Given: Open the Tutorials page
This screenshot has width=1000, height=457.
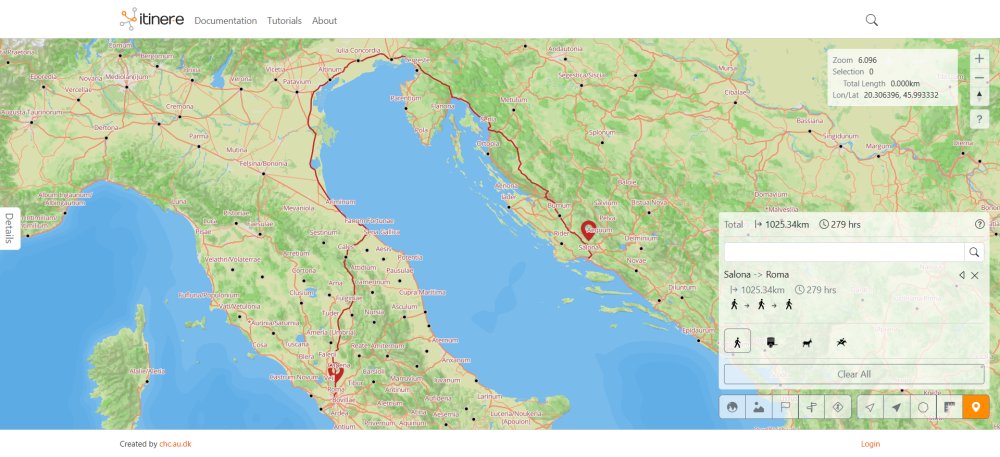Looking at the screenshot, I should point(284,21).
